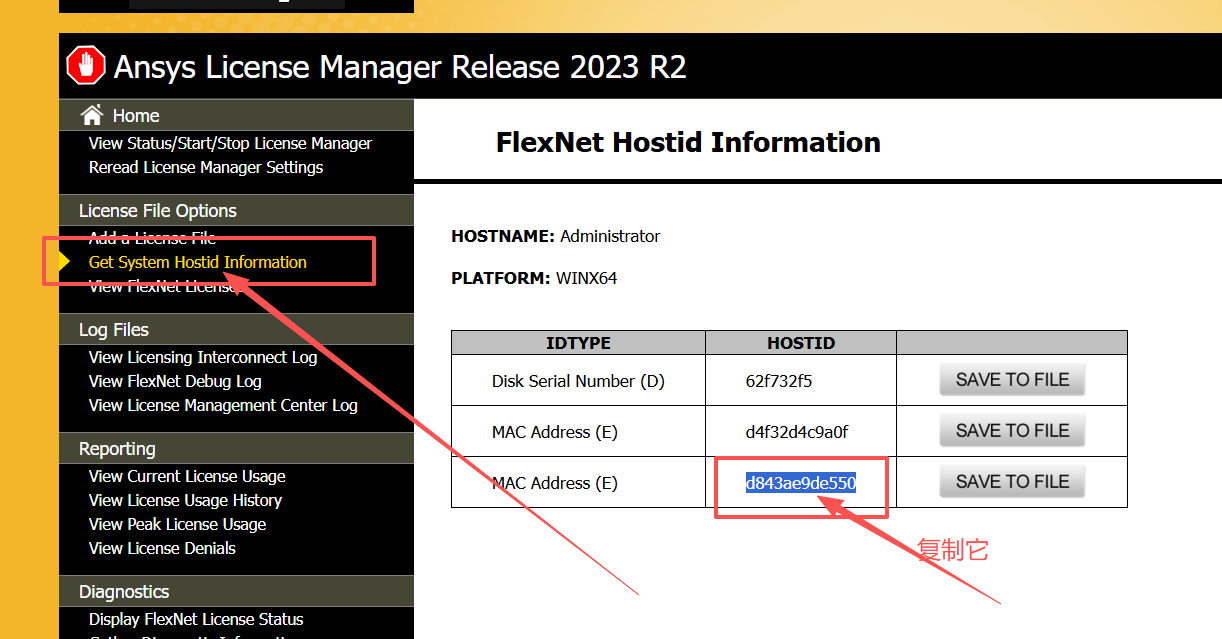
Task: Open View FlexNet Debug Log
Action: click(175, 381)
